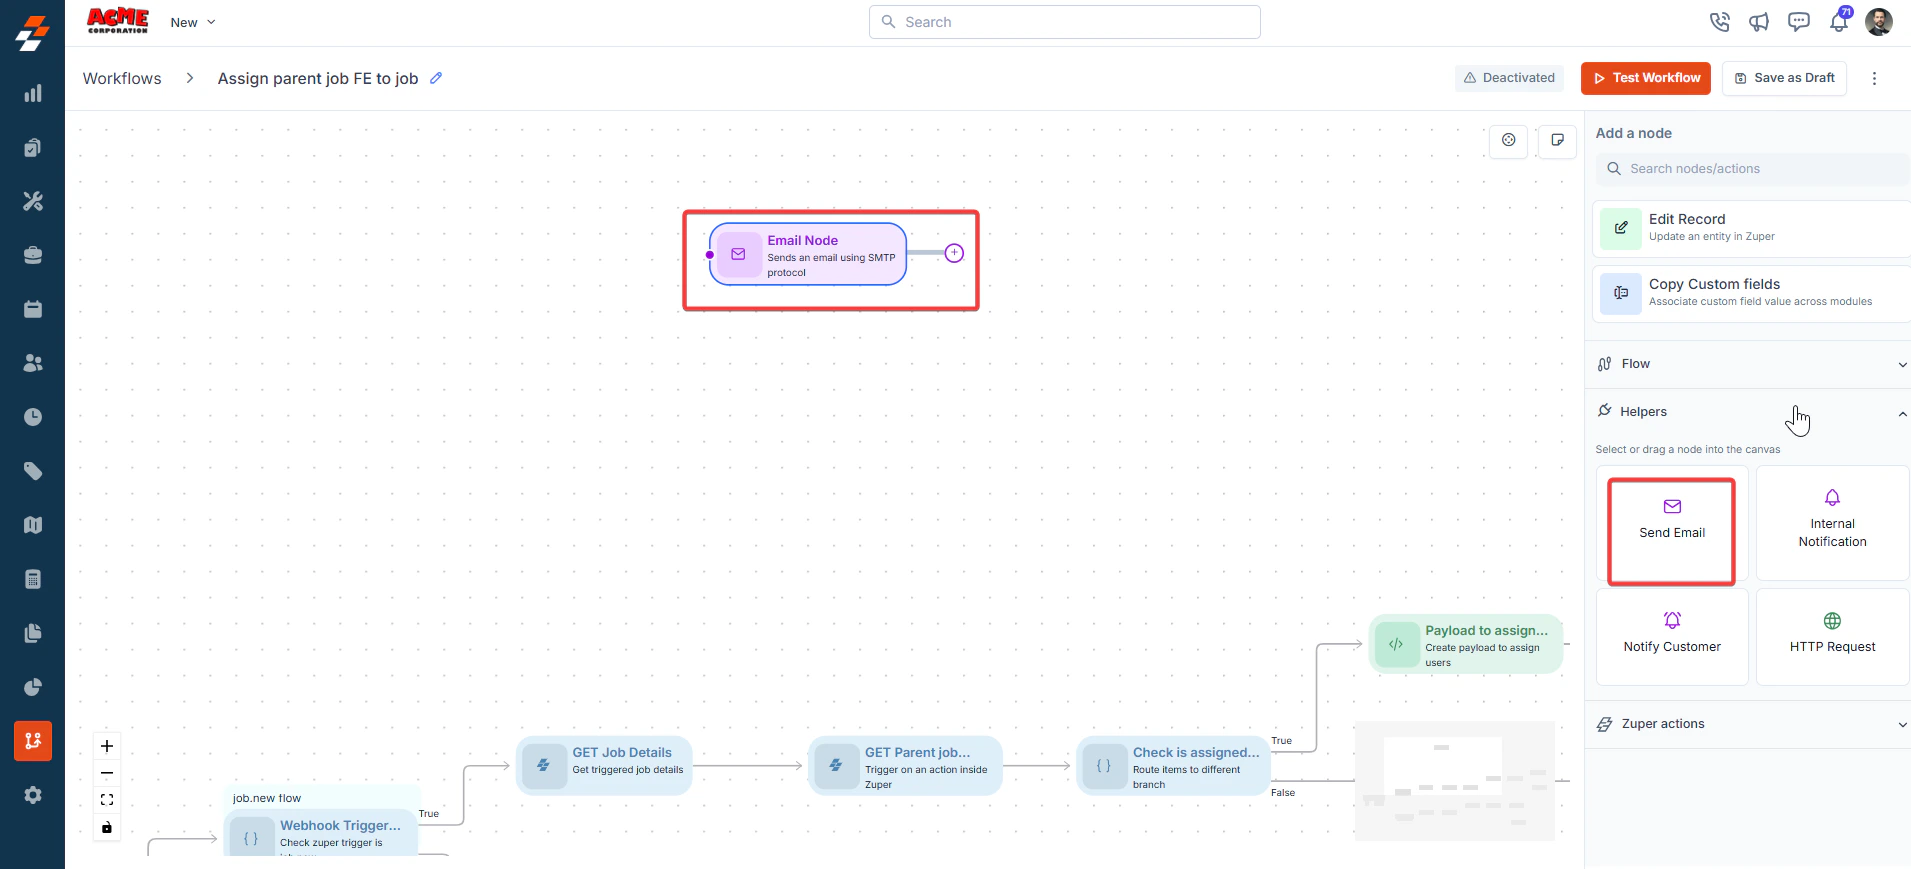1911x869 pixels.
Task: Click Save as Draft button
Action: (x=1784, y=78)
